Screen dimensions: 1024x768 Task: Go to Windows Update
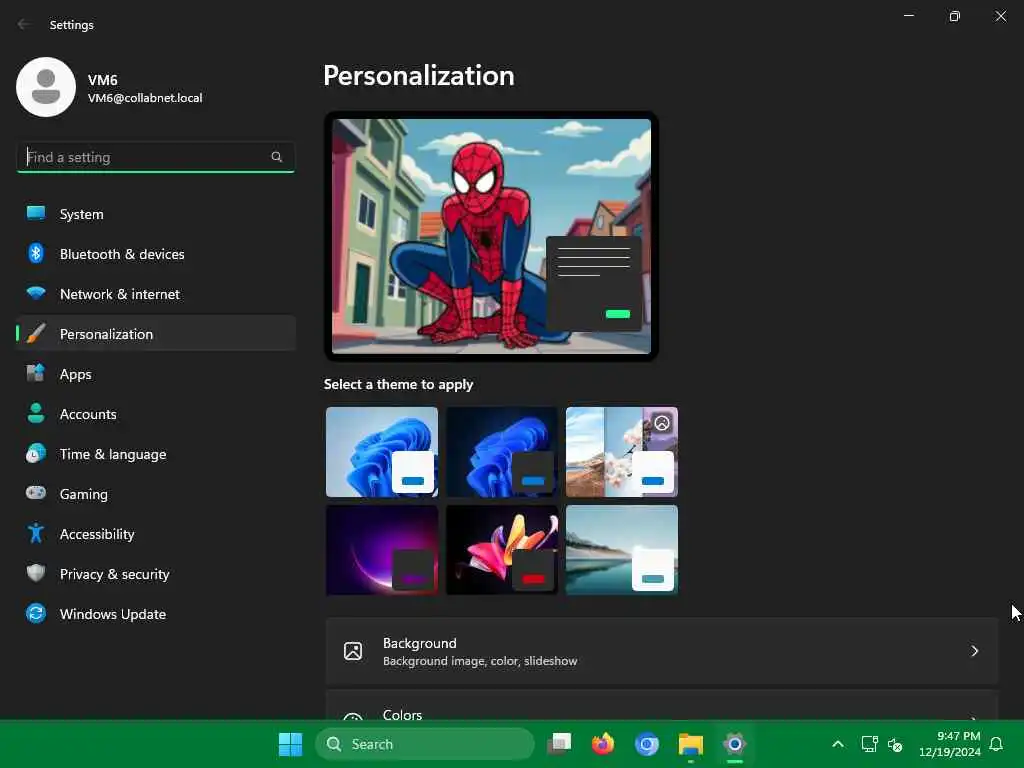[155, 613]
